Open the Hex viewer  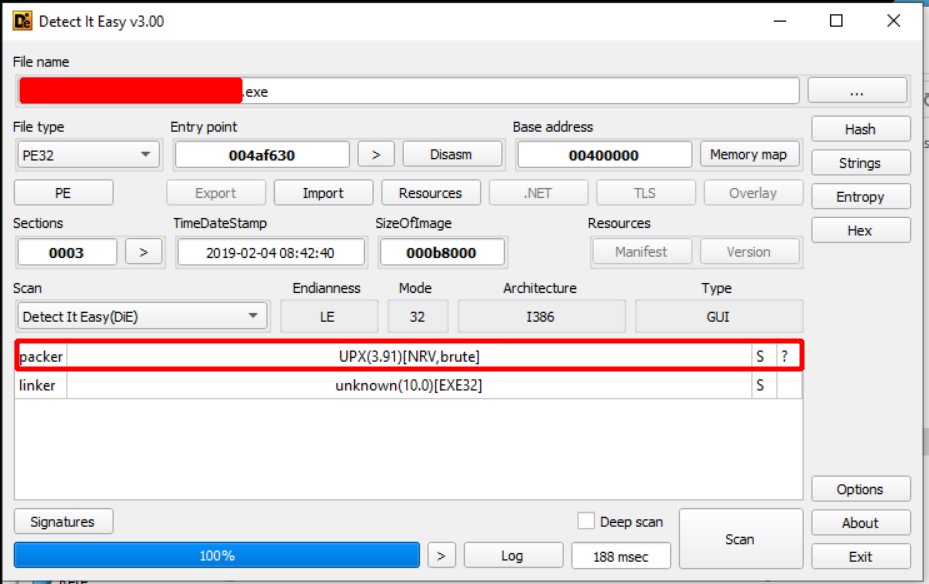[x=860, y=230]
